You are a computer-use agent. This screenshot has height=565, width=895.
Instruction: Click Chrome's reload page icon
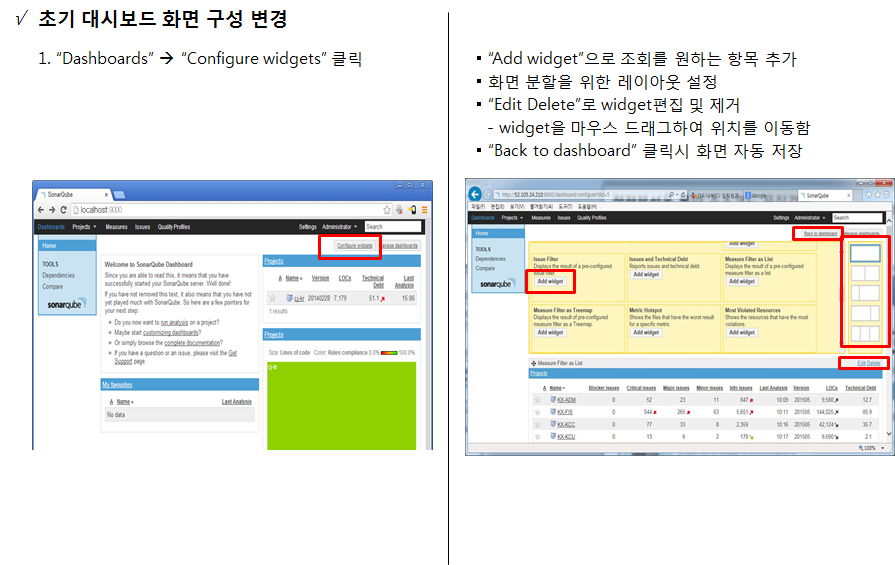tap(63, 210)
